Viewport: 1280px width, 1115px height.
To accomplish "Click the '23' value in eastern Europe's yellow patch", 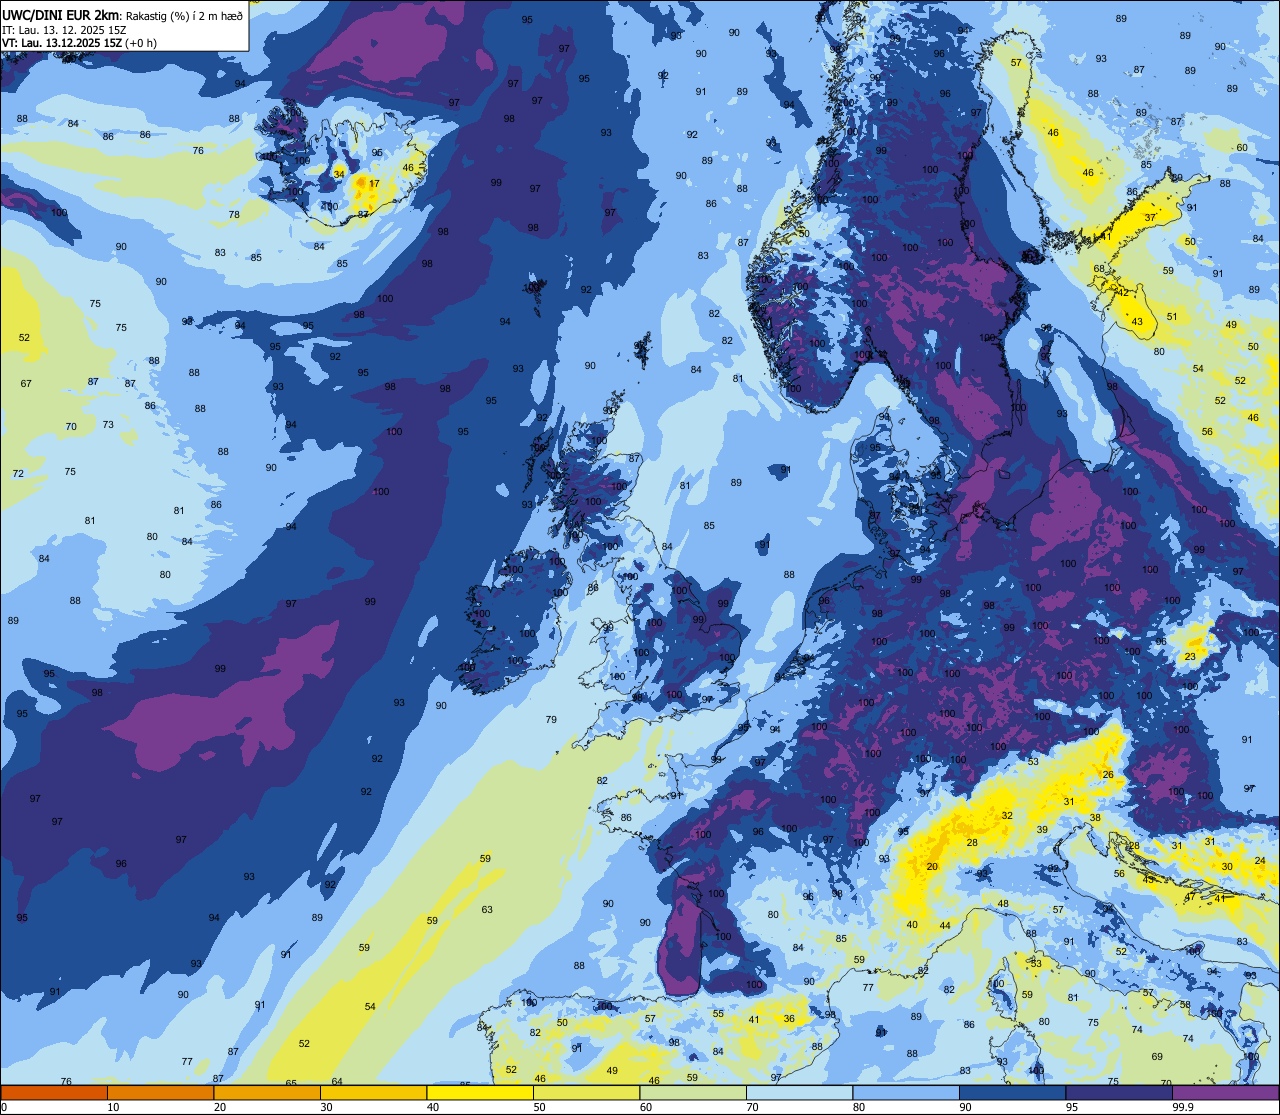I will 1190,657.
